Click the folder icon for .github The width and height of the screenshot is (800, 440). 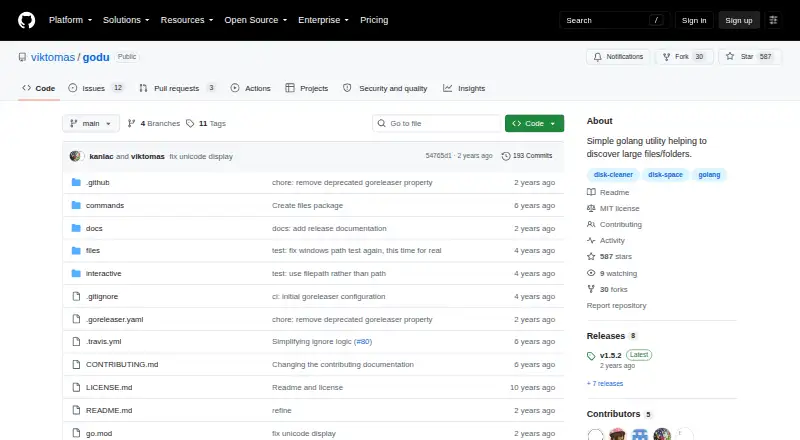click(76, 182)
